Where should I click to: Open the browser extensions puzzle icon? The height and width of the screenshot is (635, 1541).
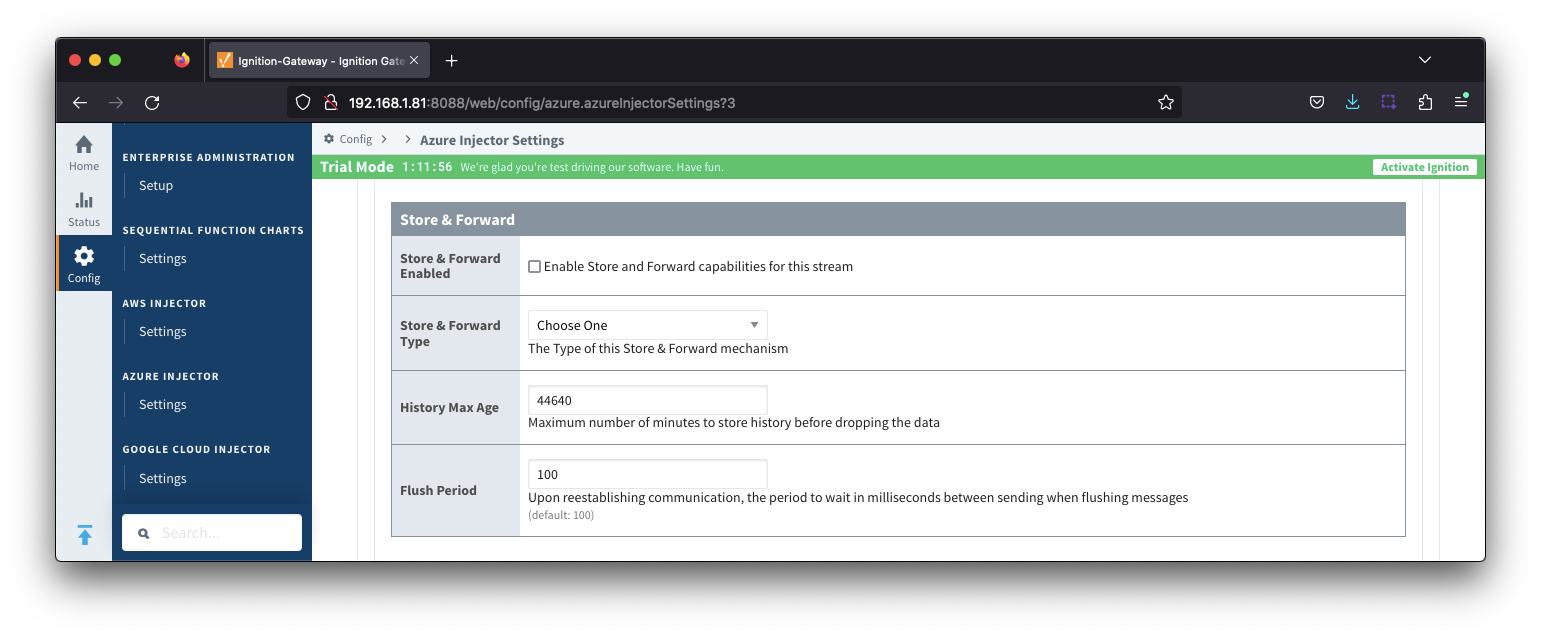(1425, 102)
